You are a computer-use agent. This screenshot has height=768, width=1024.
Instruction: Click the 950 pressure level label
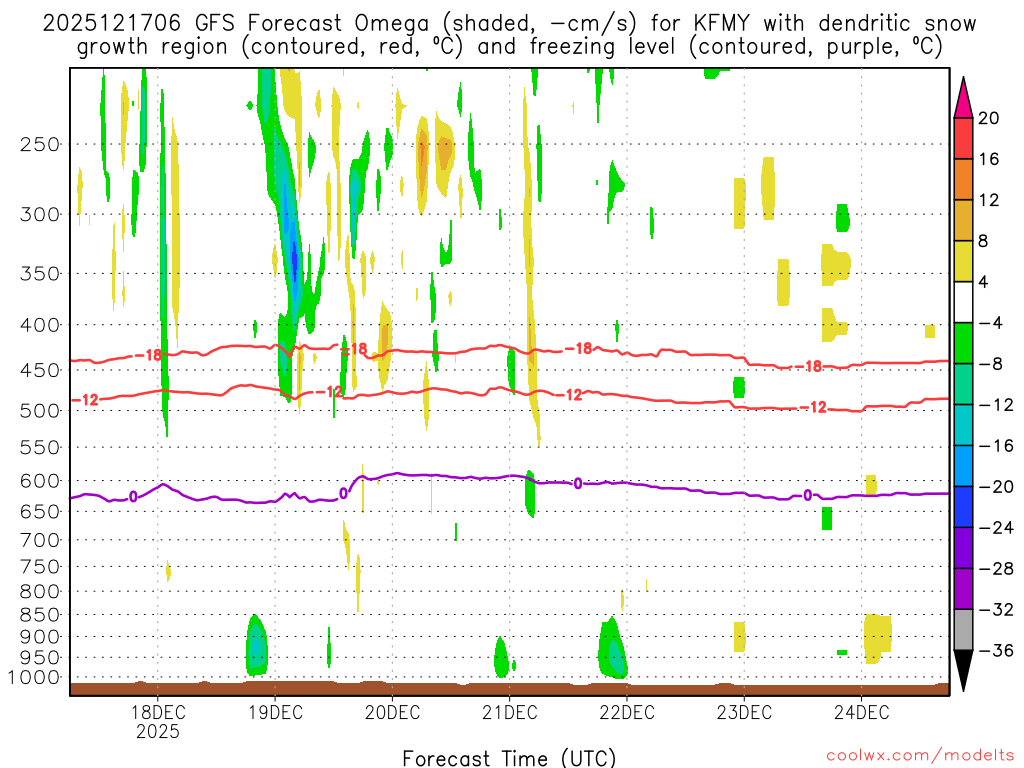[x=39, y=658]
